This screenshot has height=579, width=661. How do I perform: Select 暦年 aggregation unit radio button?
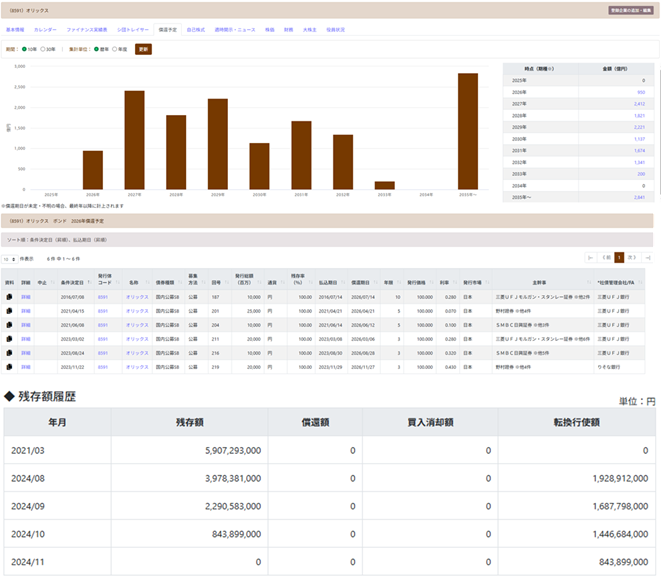pyautogui.click(x=97, y=49)
